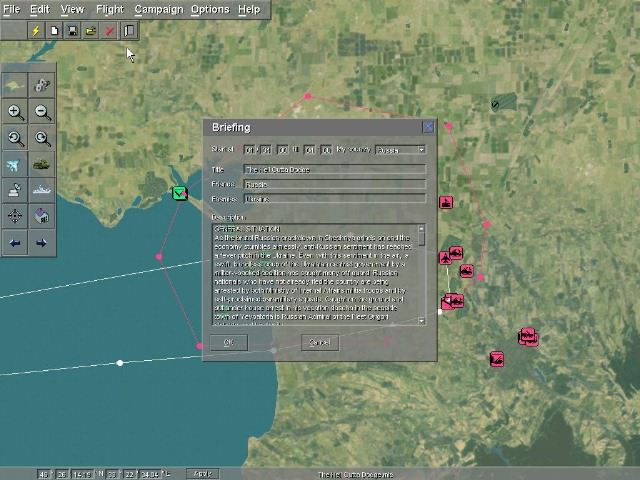Viewport: 640px width, 480px height.
Task: Open a mission with the folder icon
Action: coord(91,31)
